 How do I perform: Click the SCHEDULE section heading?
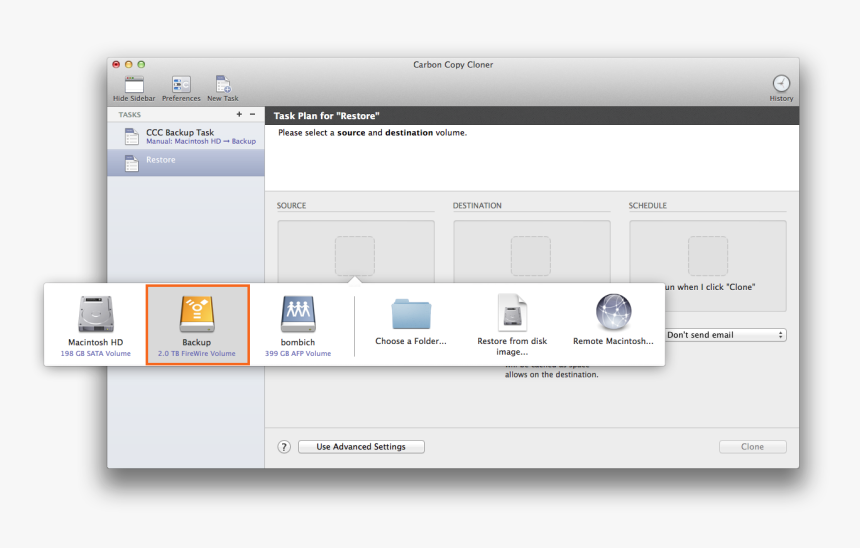tap(648, 205)
